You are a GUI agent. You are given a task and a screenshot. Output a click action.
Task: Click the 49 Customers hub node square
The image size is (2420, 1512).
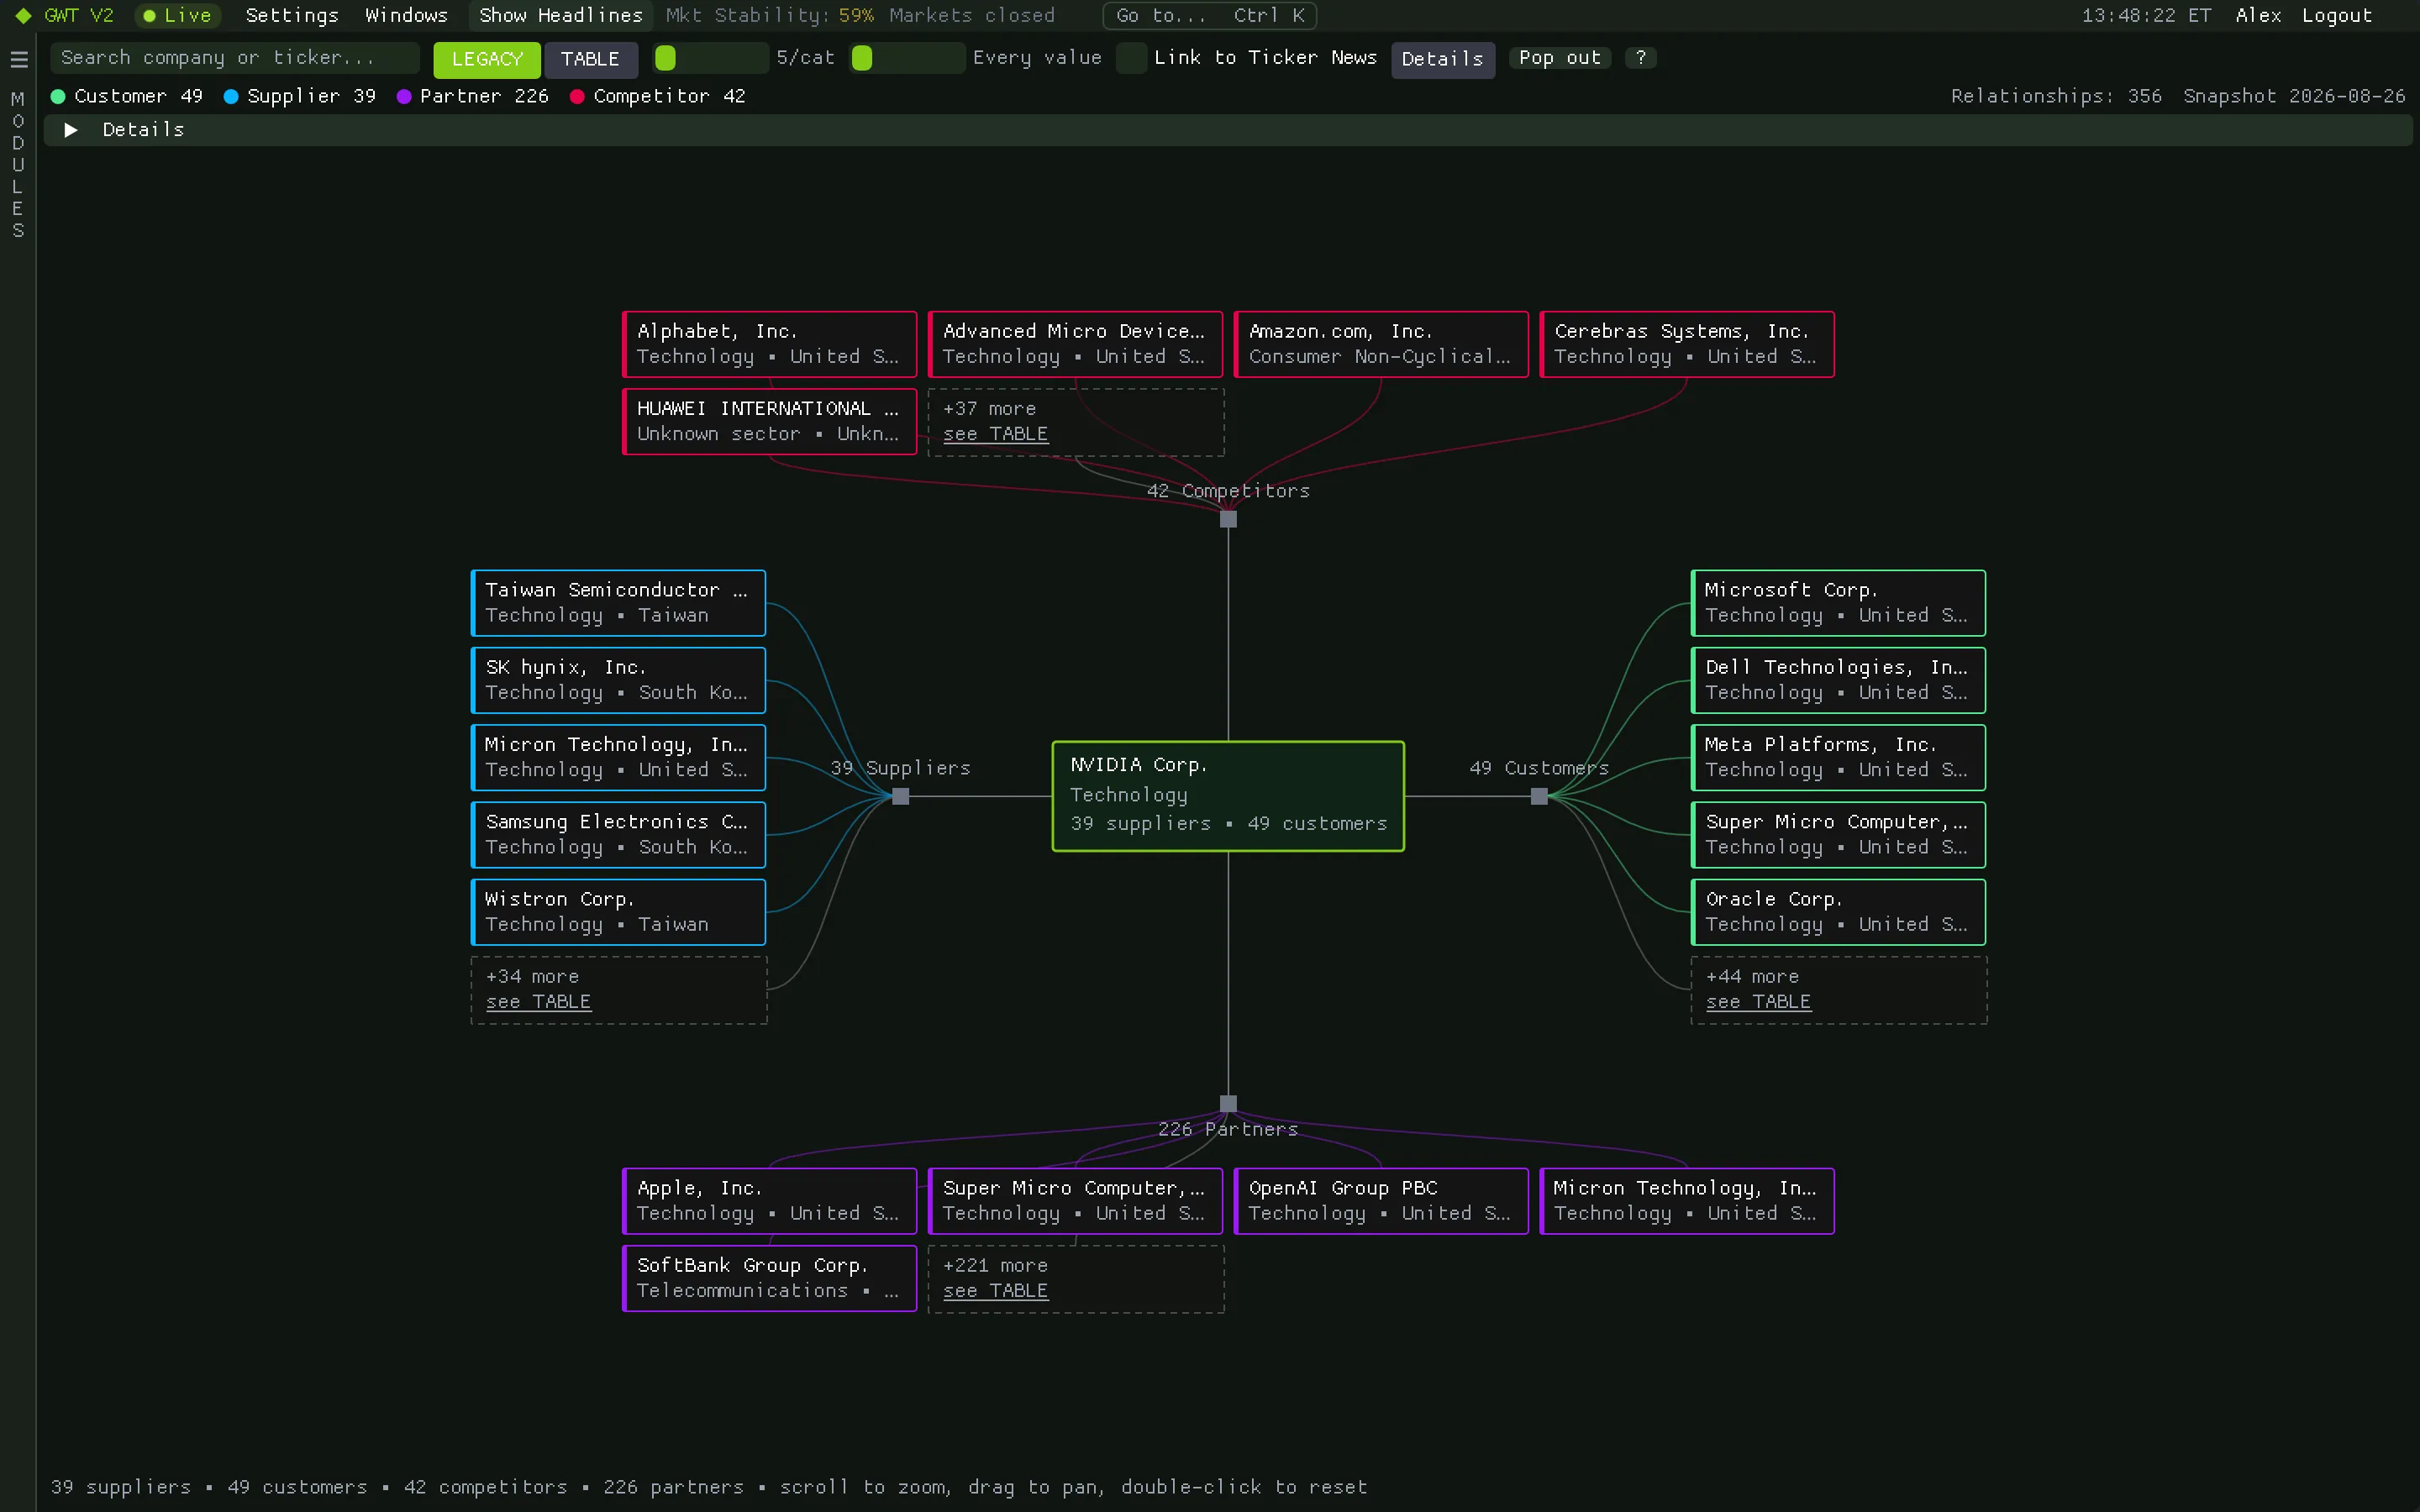(x=1539, y=796)
